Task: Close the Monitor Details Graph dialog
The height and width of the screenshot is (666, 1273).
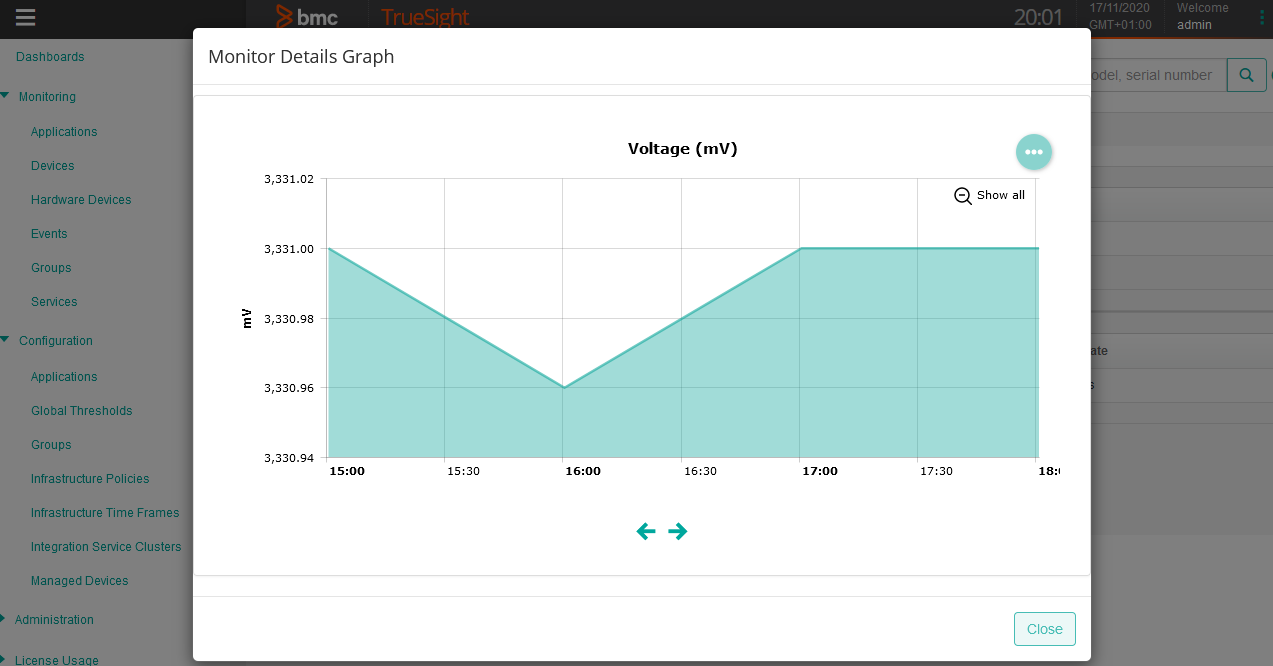Action: [1044, 628]
